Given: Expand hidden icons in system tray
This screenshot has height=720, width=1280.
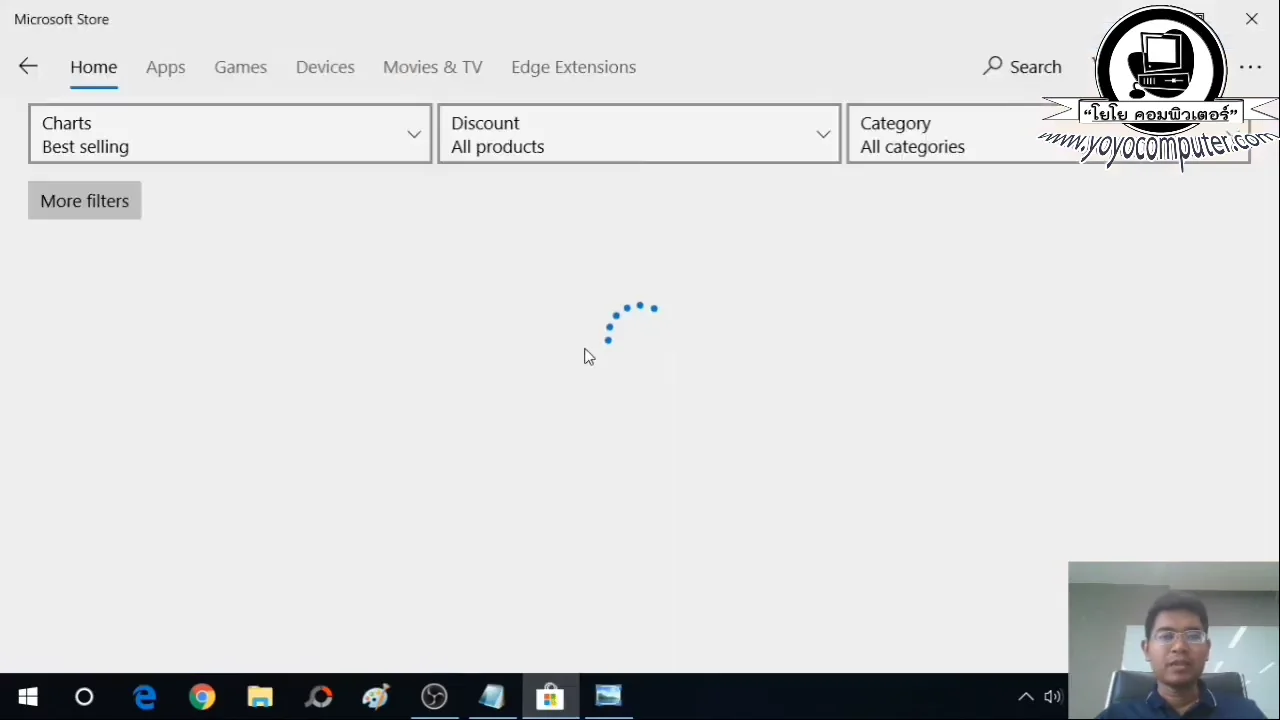Looking at the screenshot, I should coord(1026,696).
